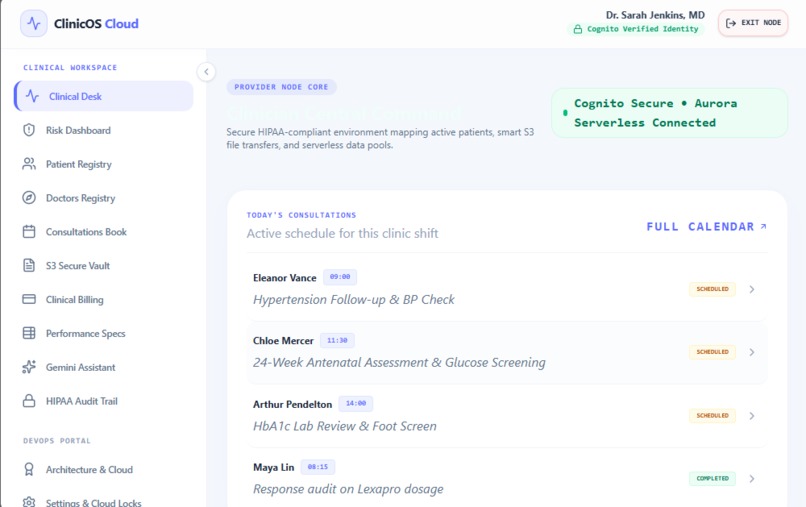806x507 pixels.
Task: Click the Full Calendar external arrow icon
Action: click(x=763, y=226)
